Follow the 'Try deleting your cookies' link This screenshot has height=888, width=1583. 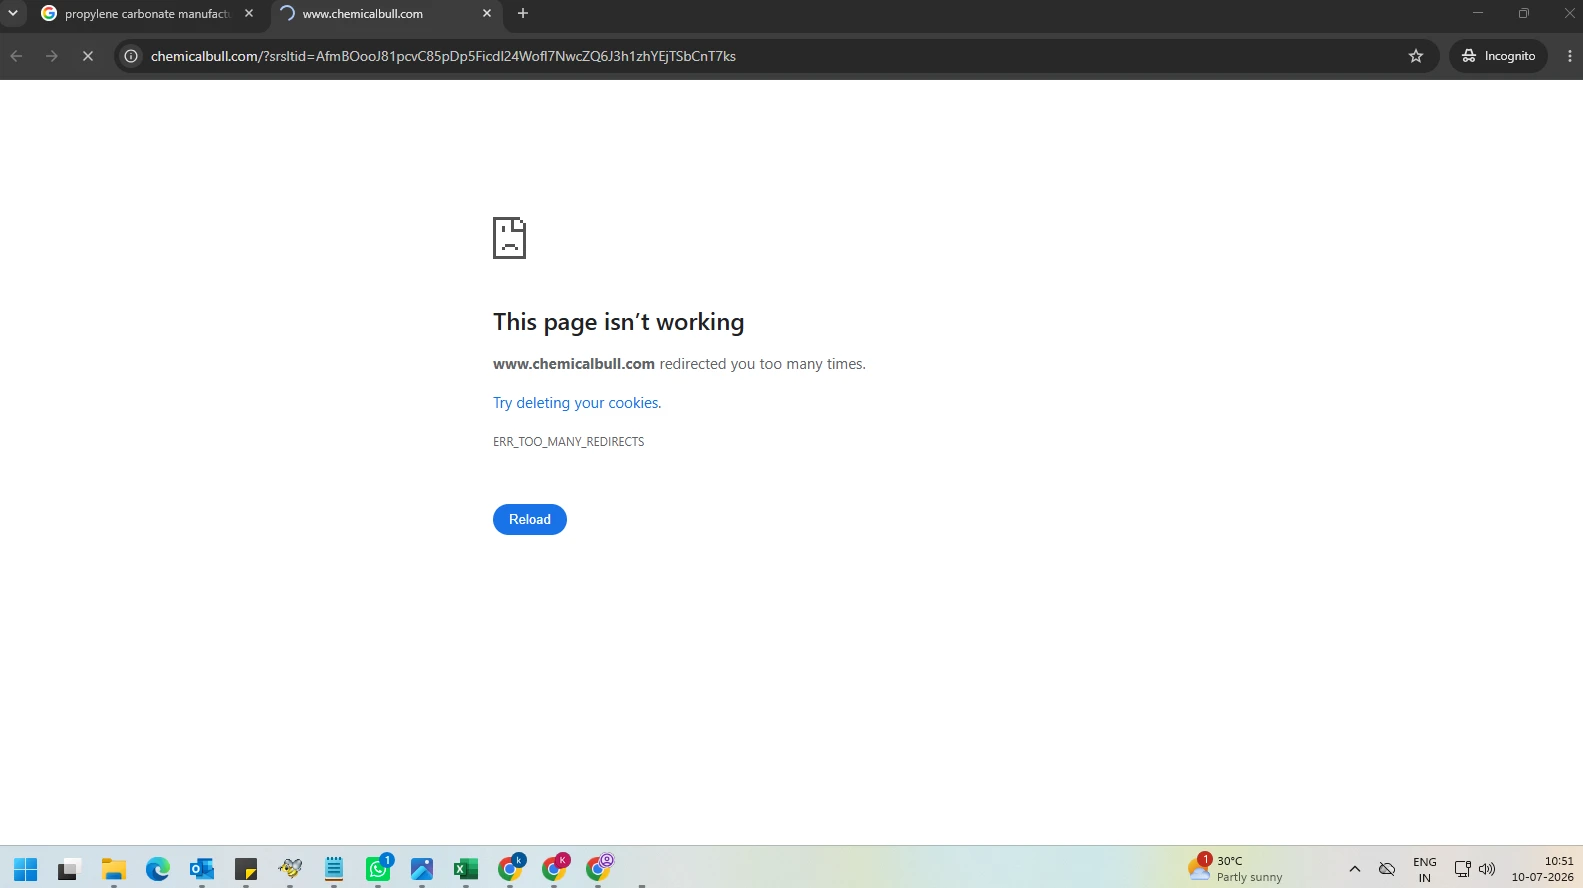tap(577, 403)
